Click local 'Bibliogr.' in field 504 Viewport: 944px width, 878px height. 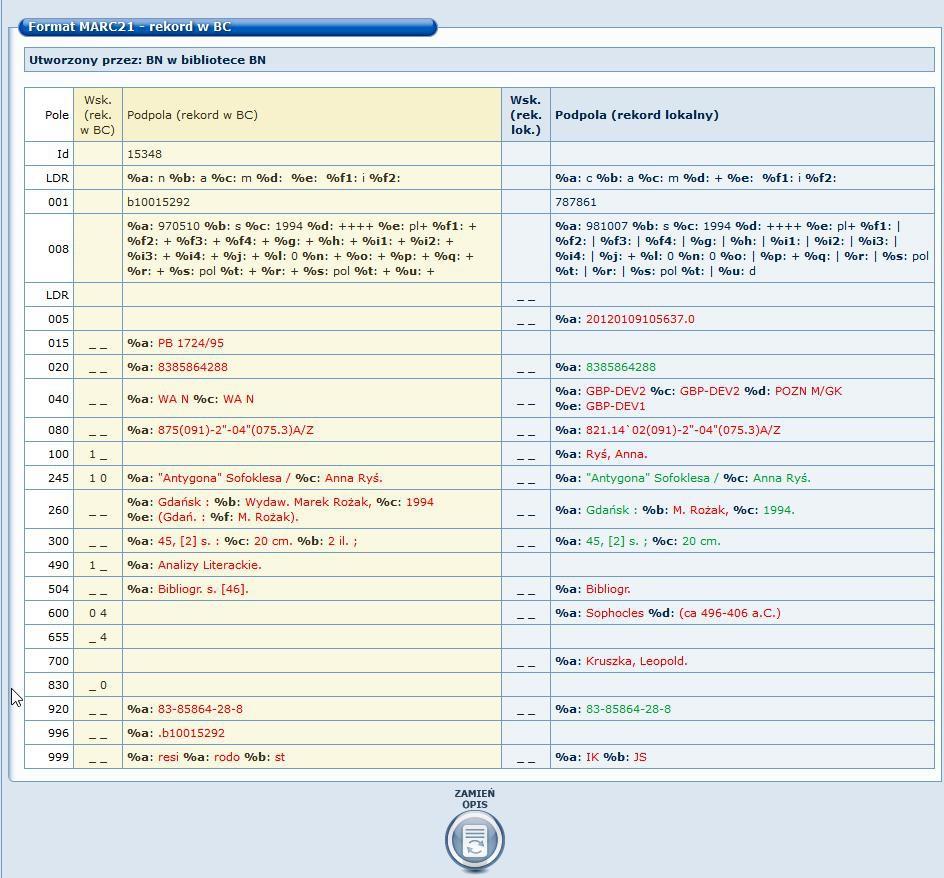(x=608, y=590)
